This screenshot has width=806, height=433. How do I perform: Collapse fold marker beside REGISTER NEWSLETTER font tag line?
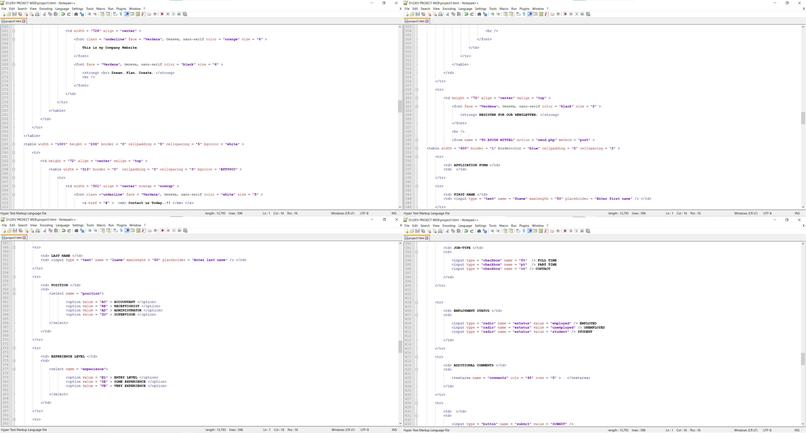coord(417,106)
